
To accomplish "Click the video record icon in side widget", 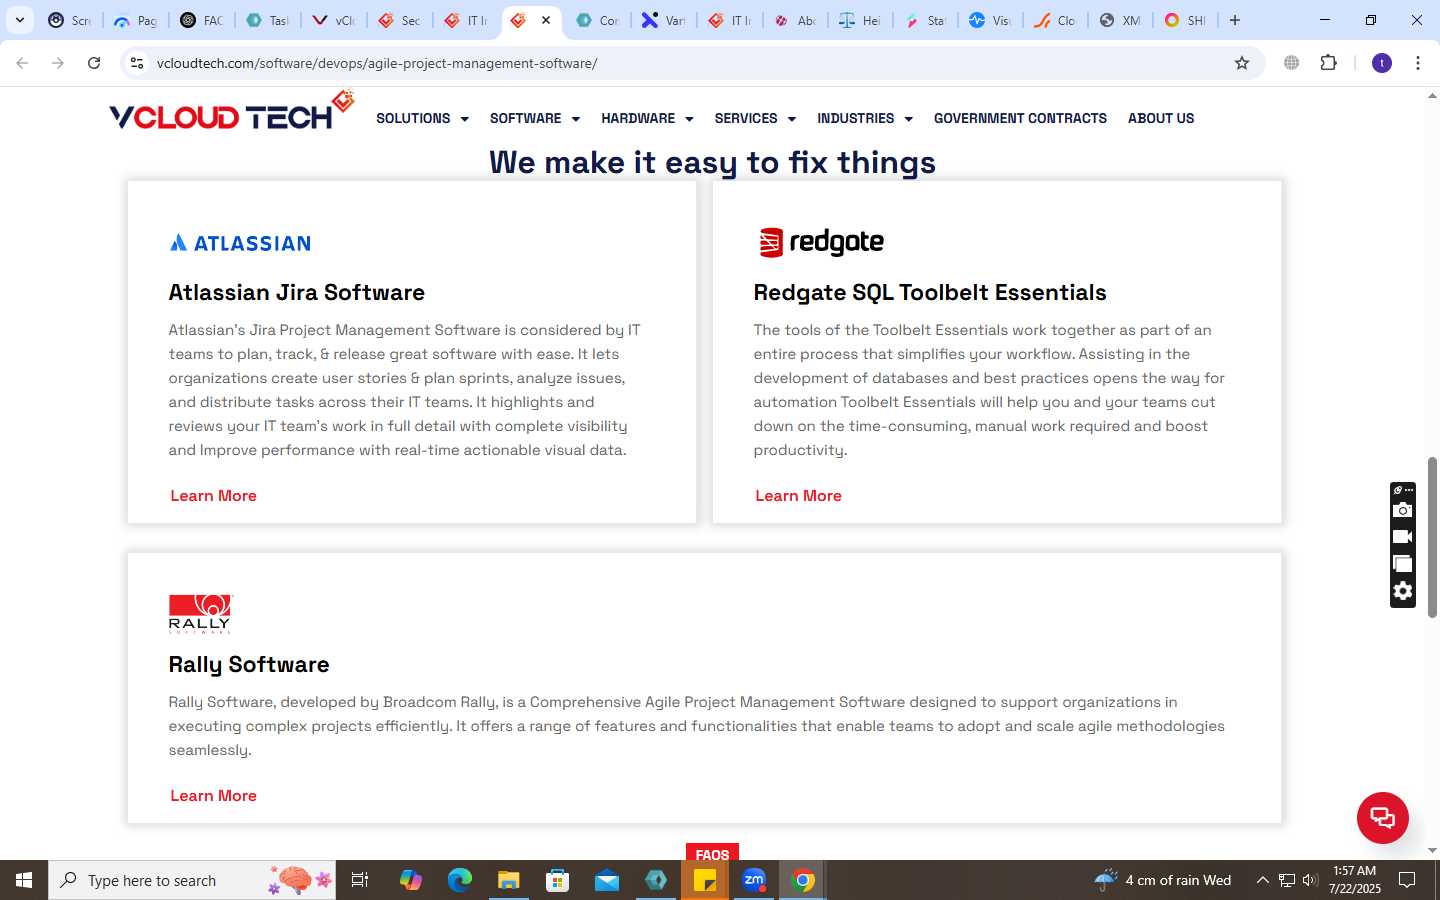I will (x=1403, y=537).
